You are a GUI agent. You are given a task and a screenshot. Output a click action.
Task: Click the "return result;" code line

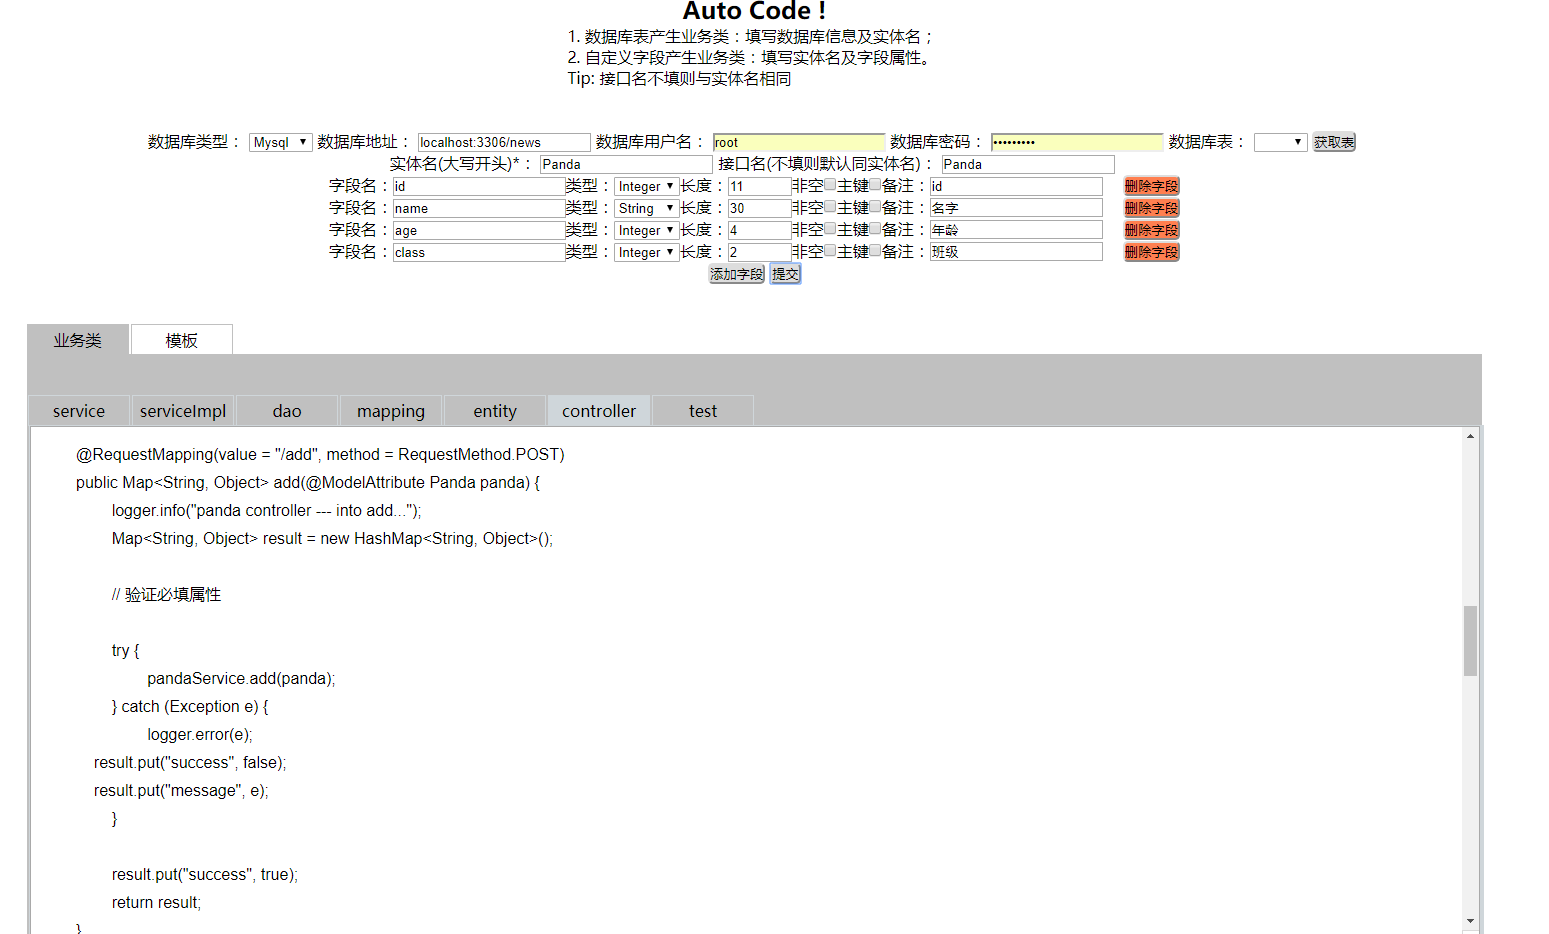point(156,903)
